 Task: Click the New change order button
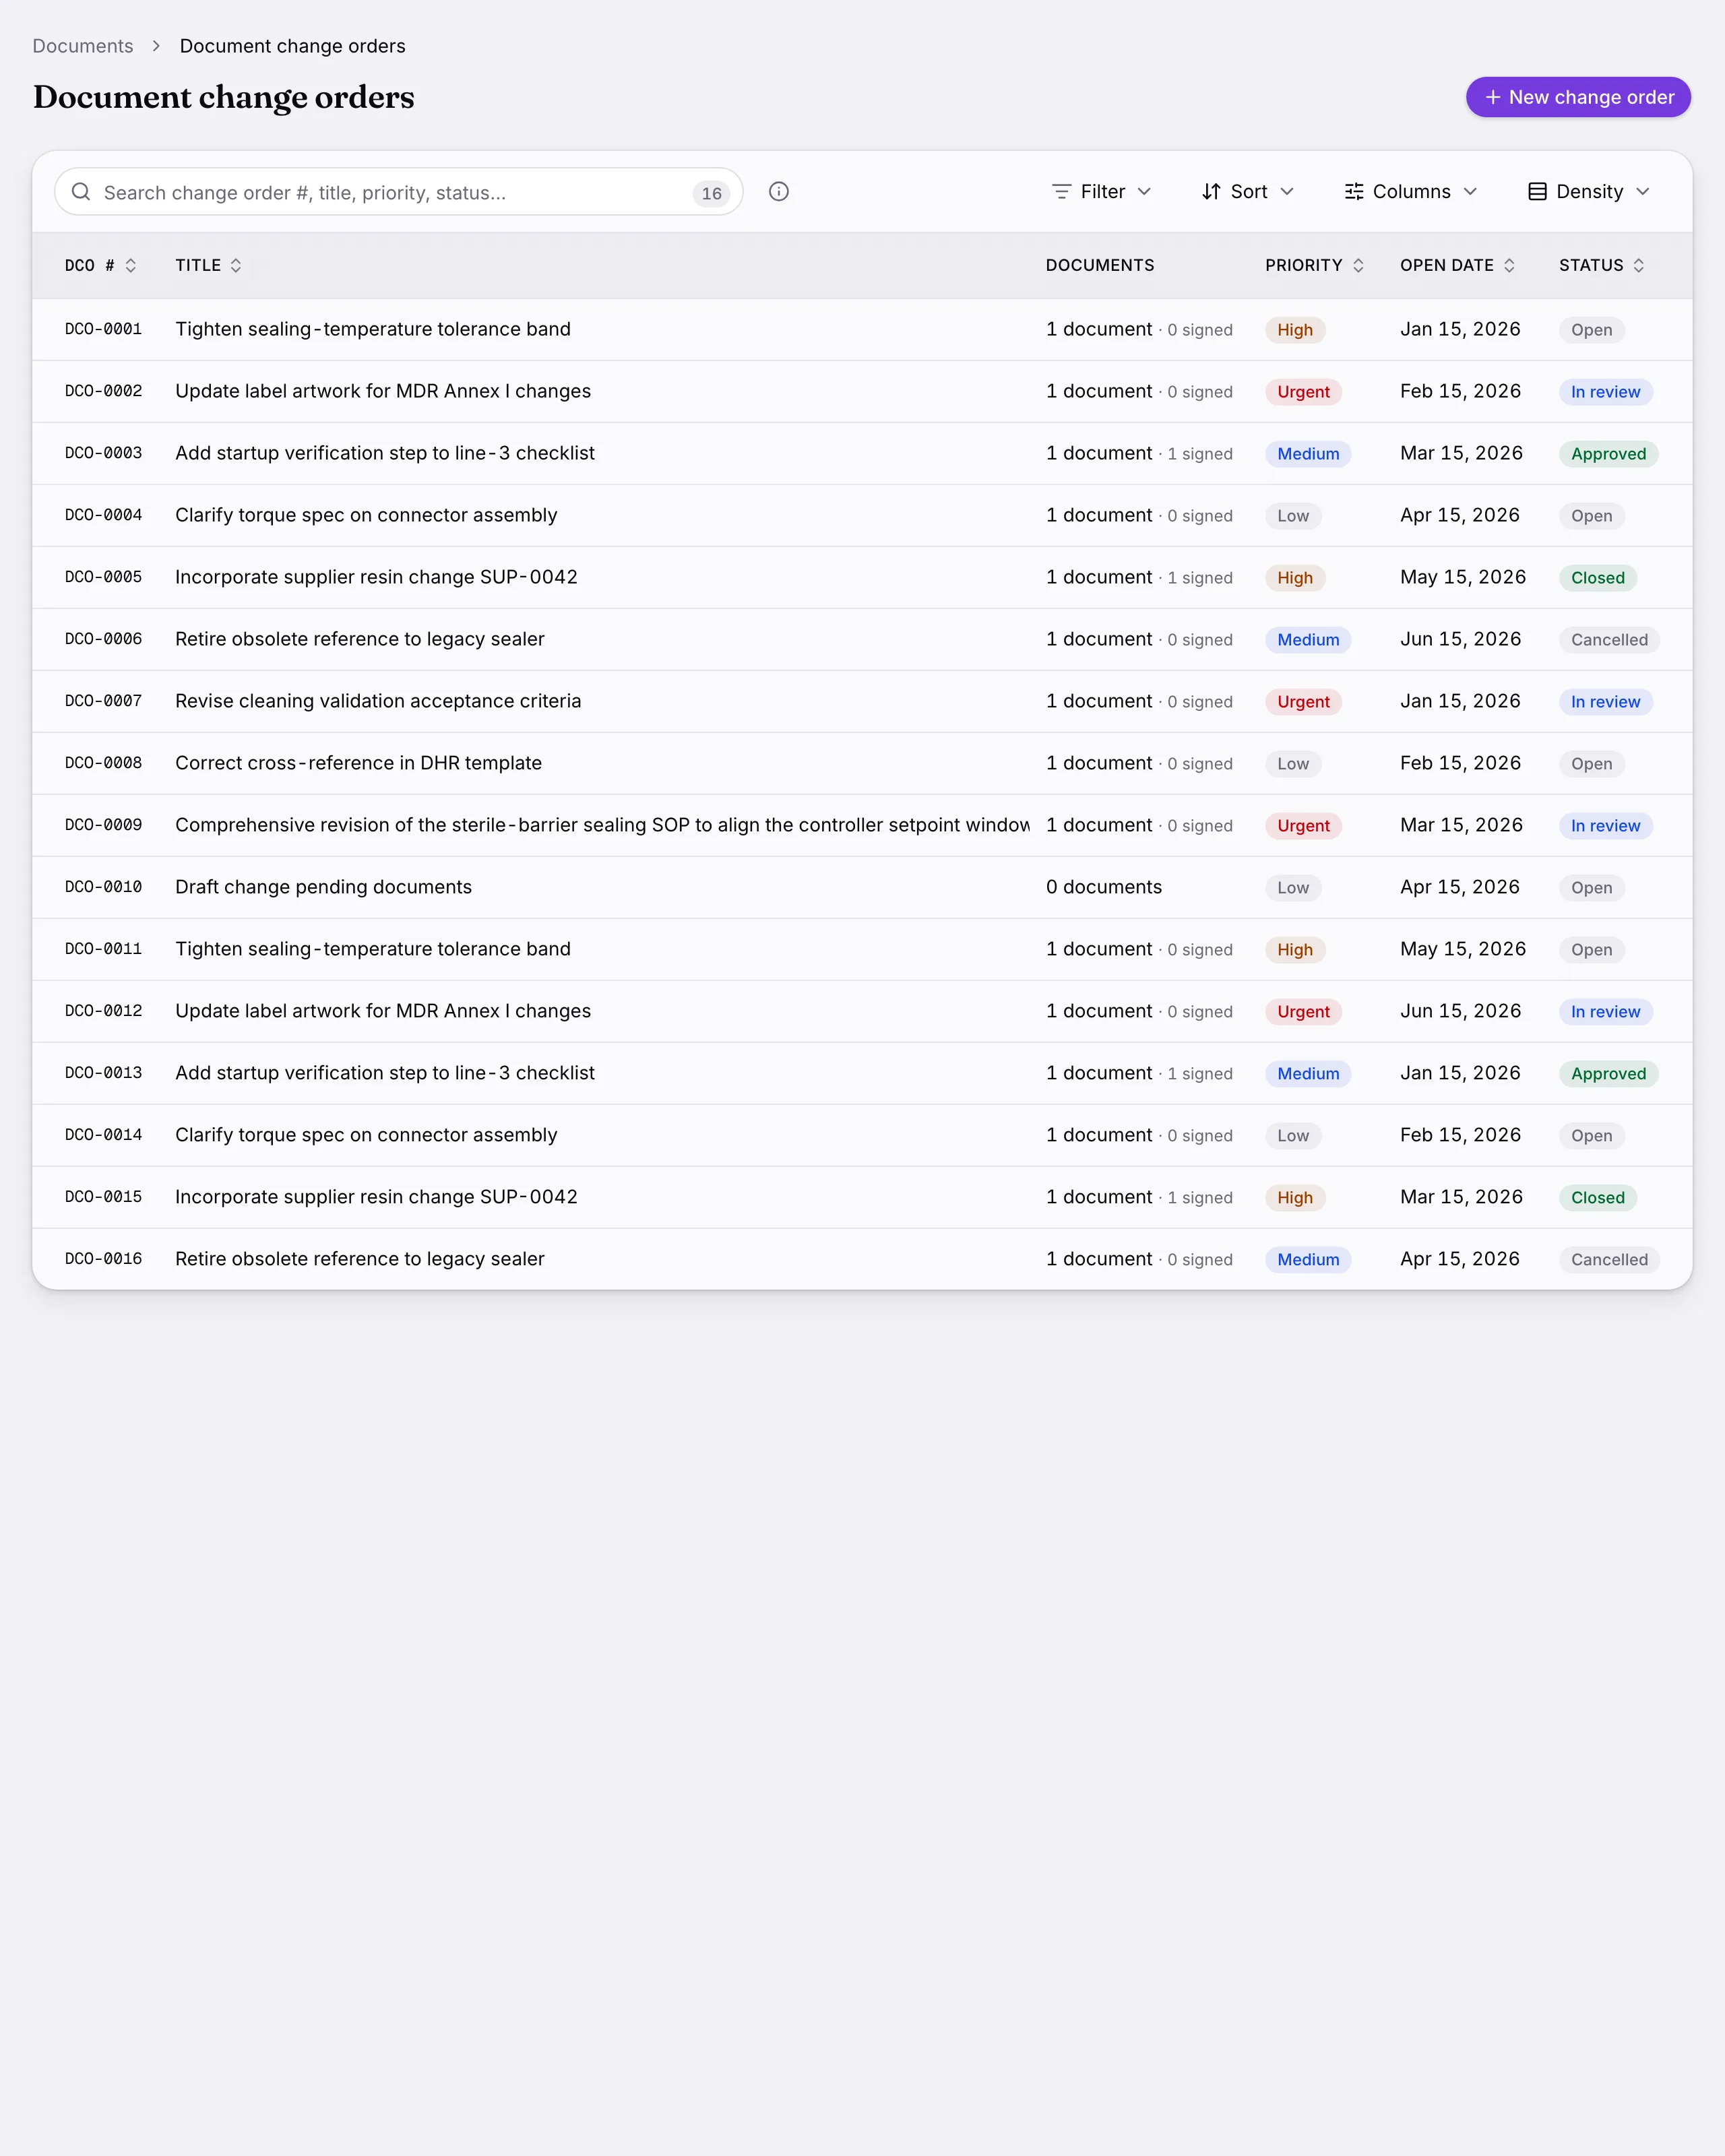[x=1578, y=97]
